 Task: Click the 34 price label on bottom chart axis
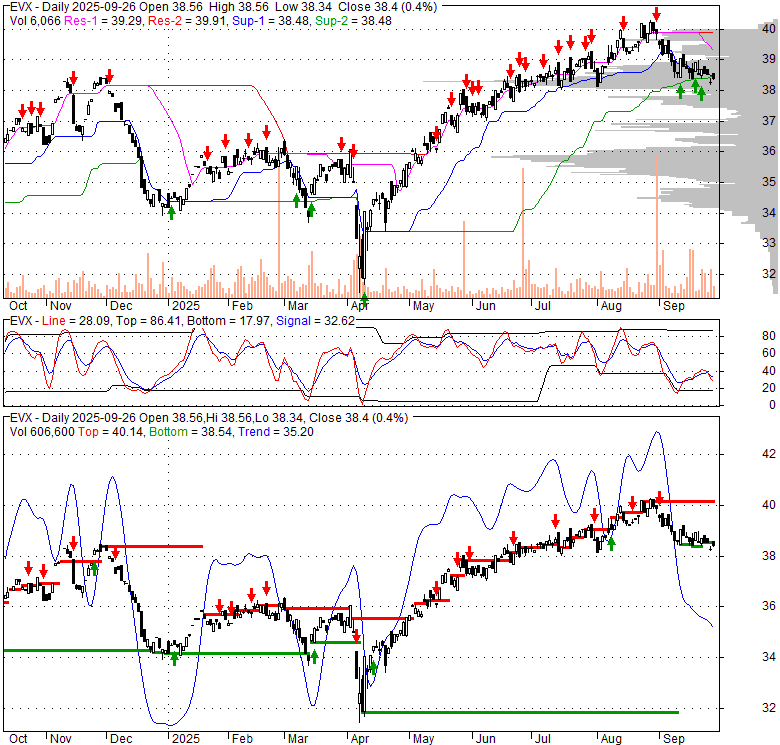(x=769, y=657)
